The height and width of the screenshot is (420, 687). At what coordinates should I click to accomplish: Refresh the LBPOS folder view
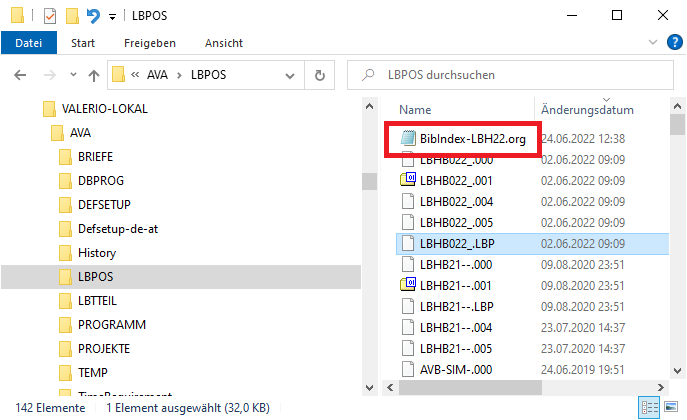pos(319,75)
